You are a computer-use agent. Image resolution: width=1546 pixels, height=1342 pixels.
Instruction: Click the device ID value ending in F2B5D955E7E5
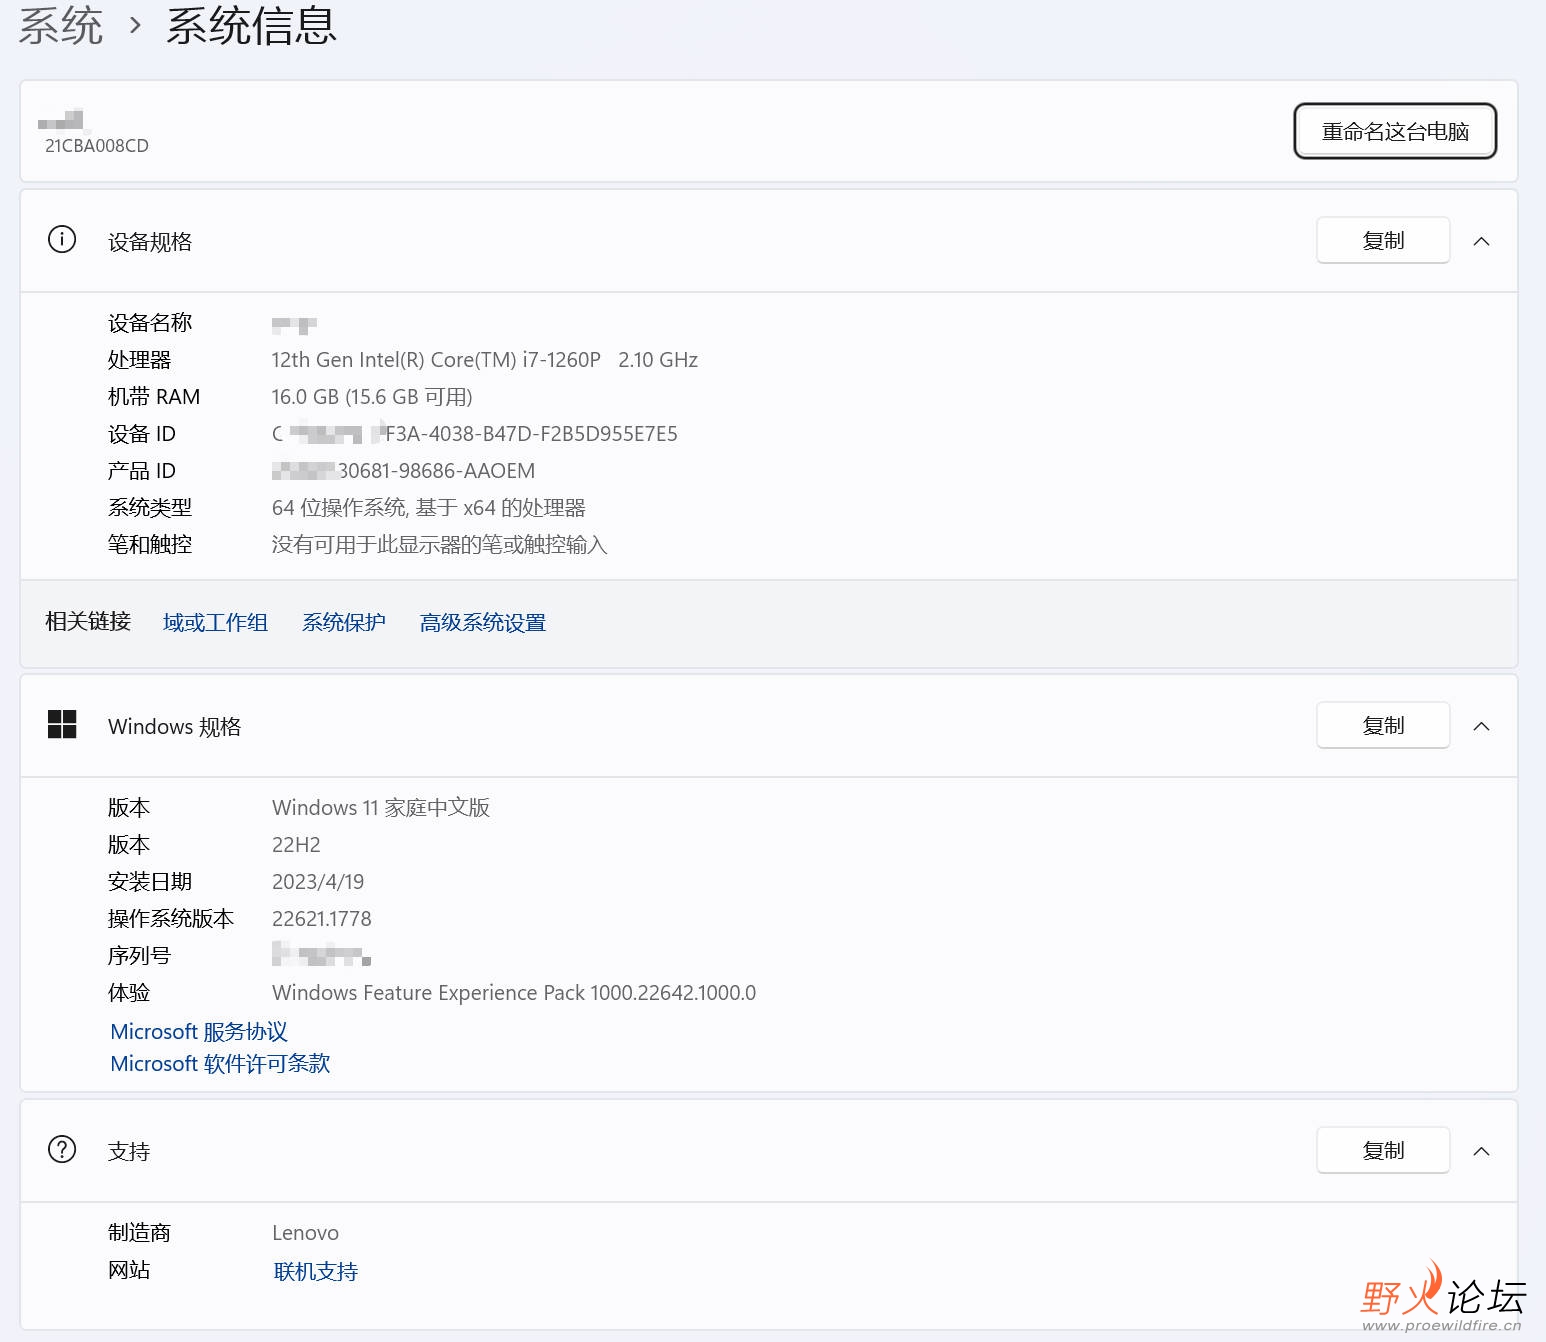pos(475,433)
